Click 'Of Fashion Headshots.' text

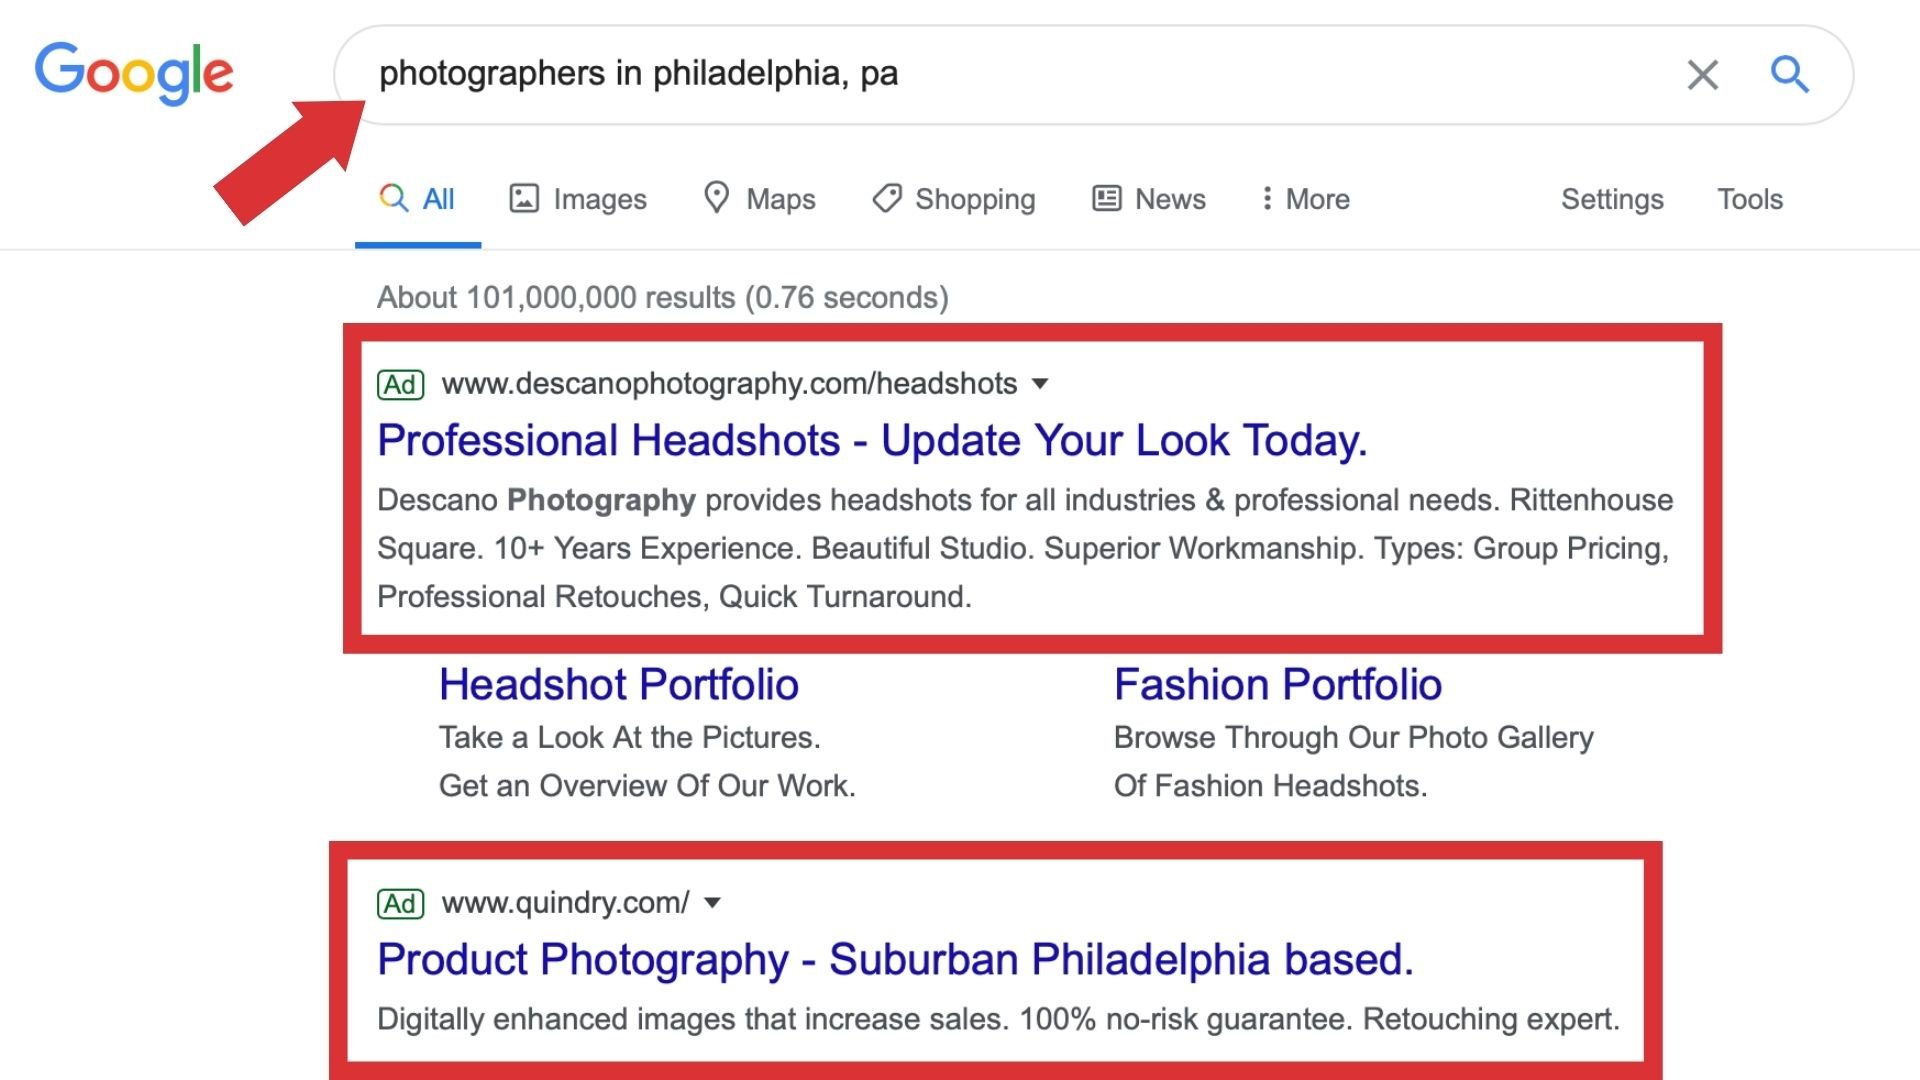(x=1270, y=786)
